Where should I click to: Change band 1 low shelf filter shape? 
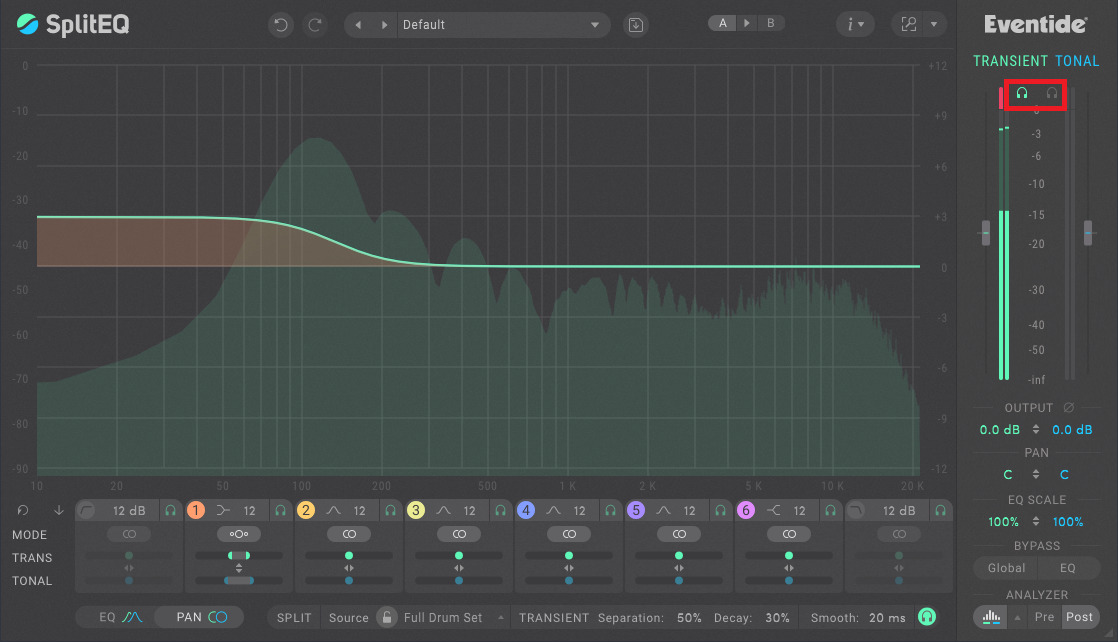click(224, 510)
